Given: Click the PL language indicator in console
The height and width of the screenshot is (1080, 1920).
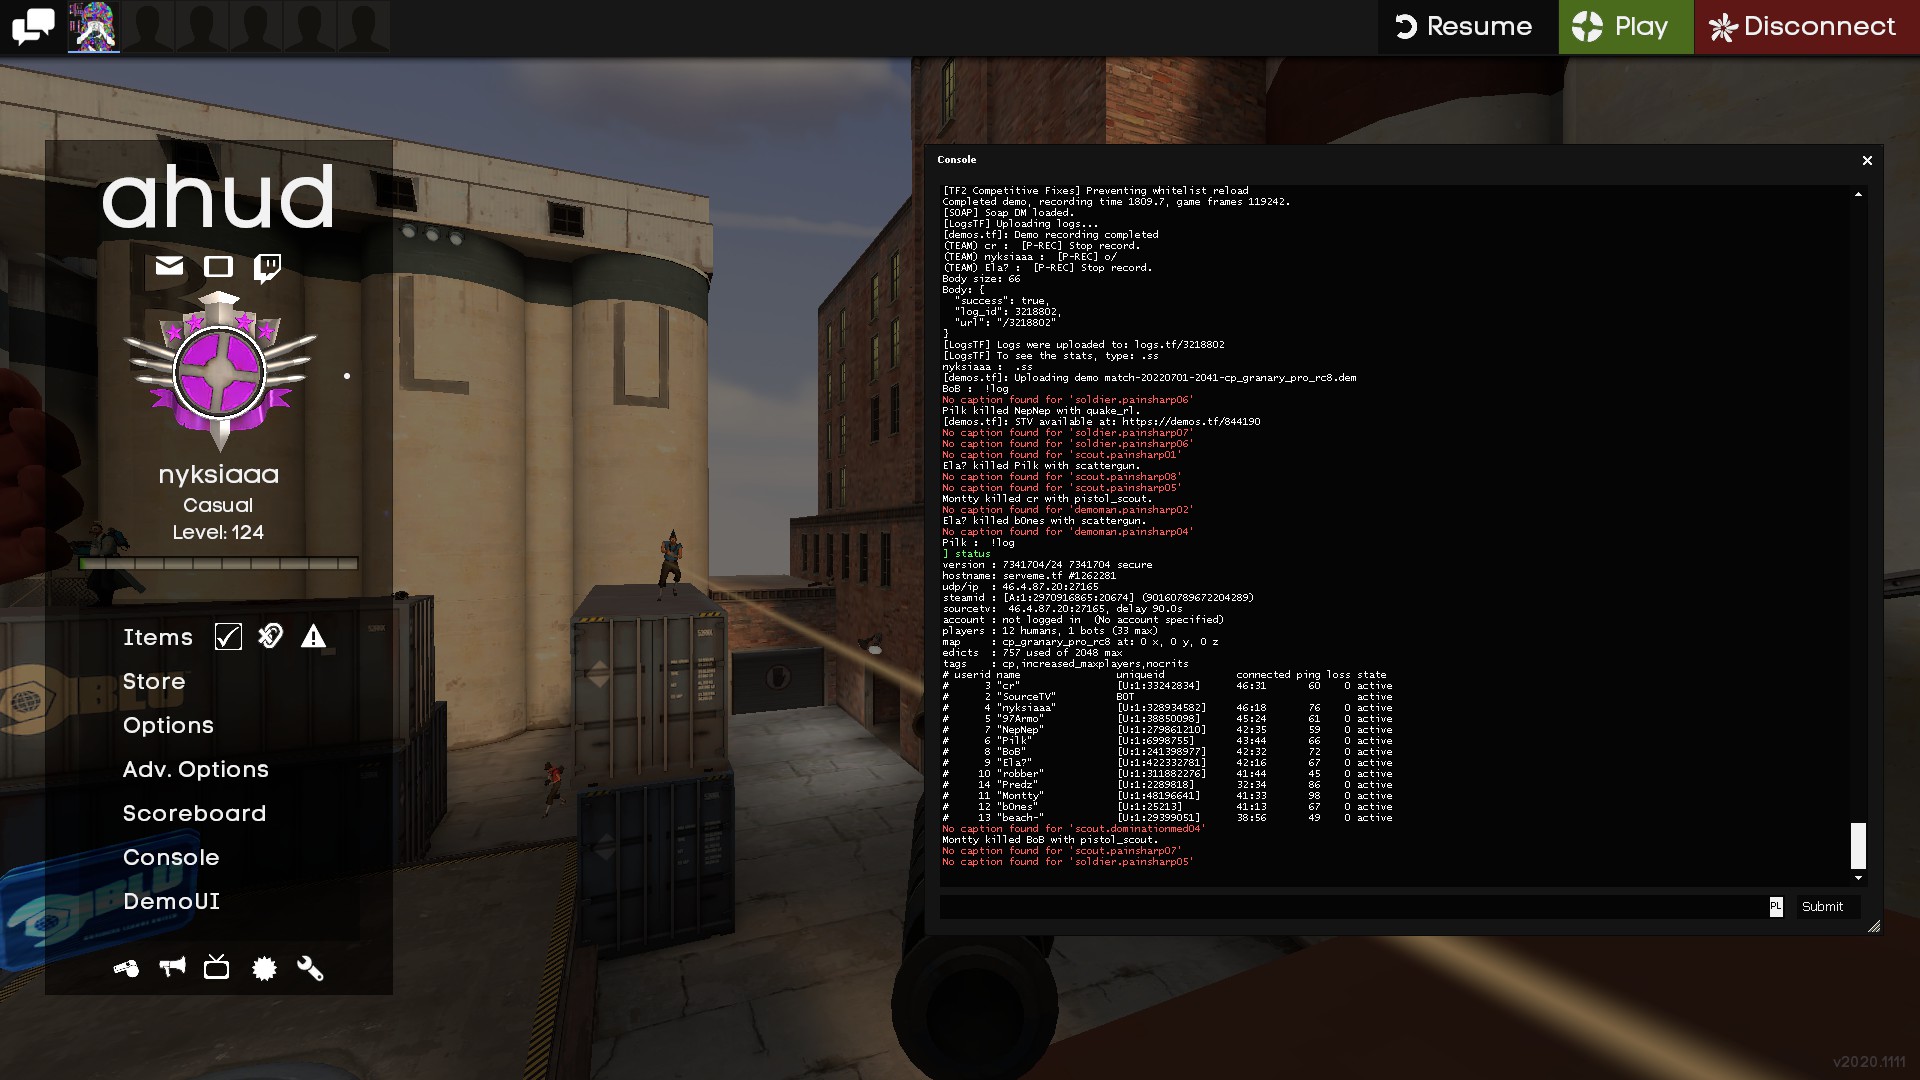Looking at the screenshot, I should (x=1776, y=907).
